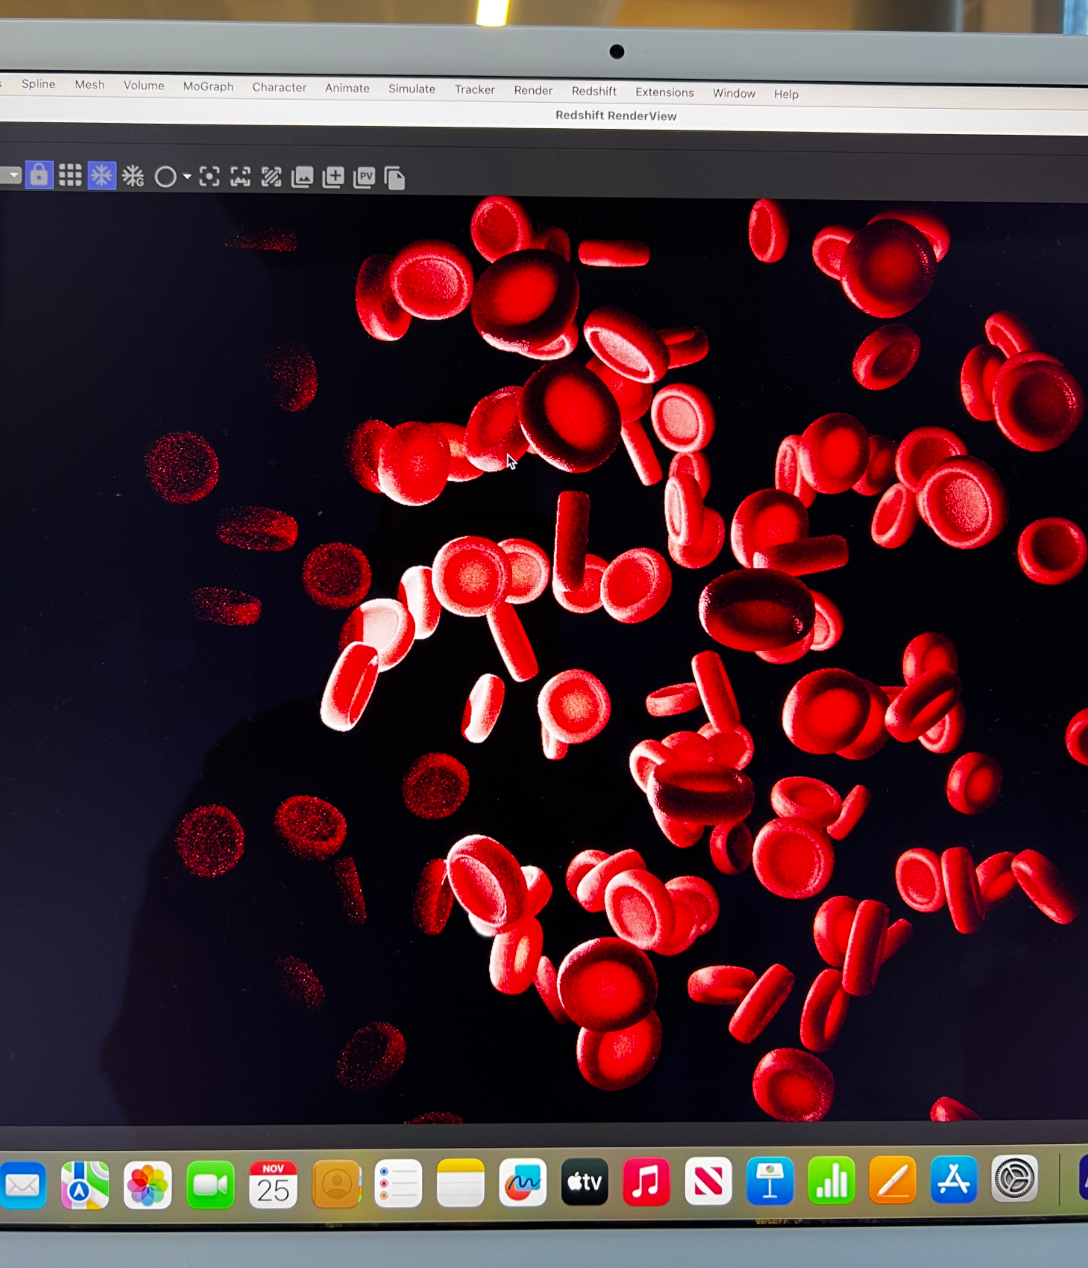
Task: Click the PV send to Picture Viewer icon
Action: [x=364, y=178]
